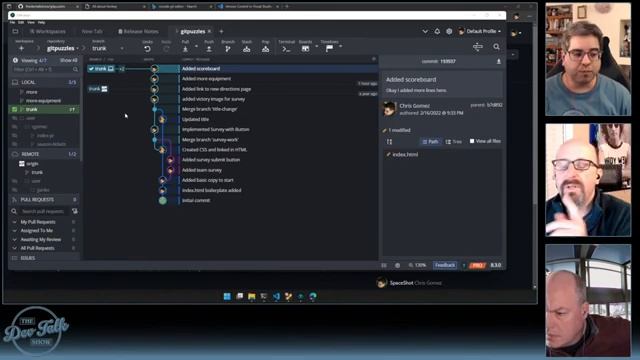The image size is (640, 360).
Task: Switch to the Workspaces tab
Action: point(47,31)
